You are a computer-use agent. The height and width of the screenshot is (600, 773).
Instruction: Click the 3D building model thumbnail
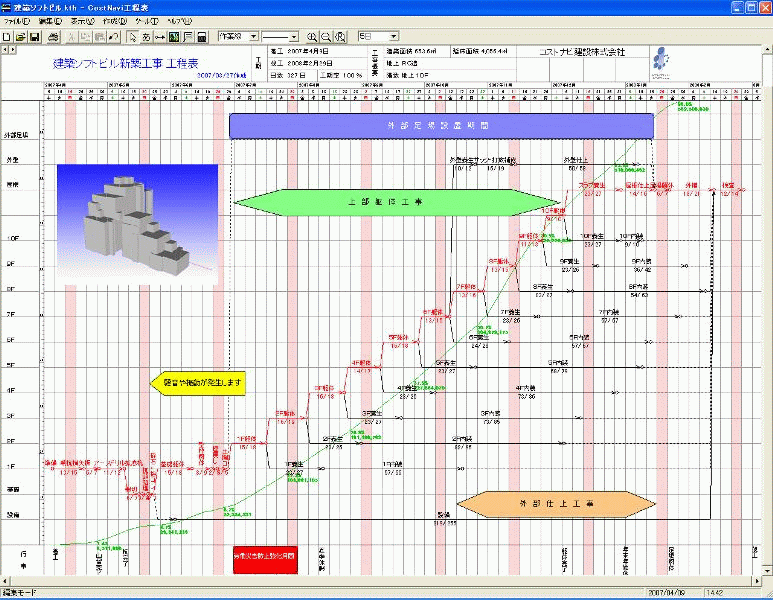[138, 223]
